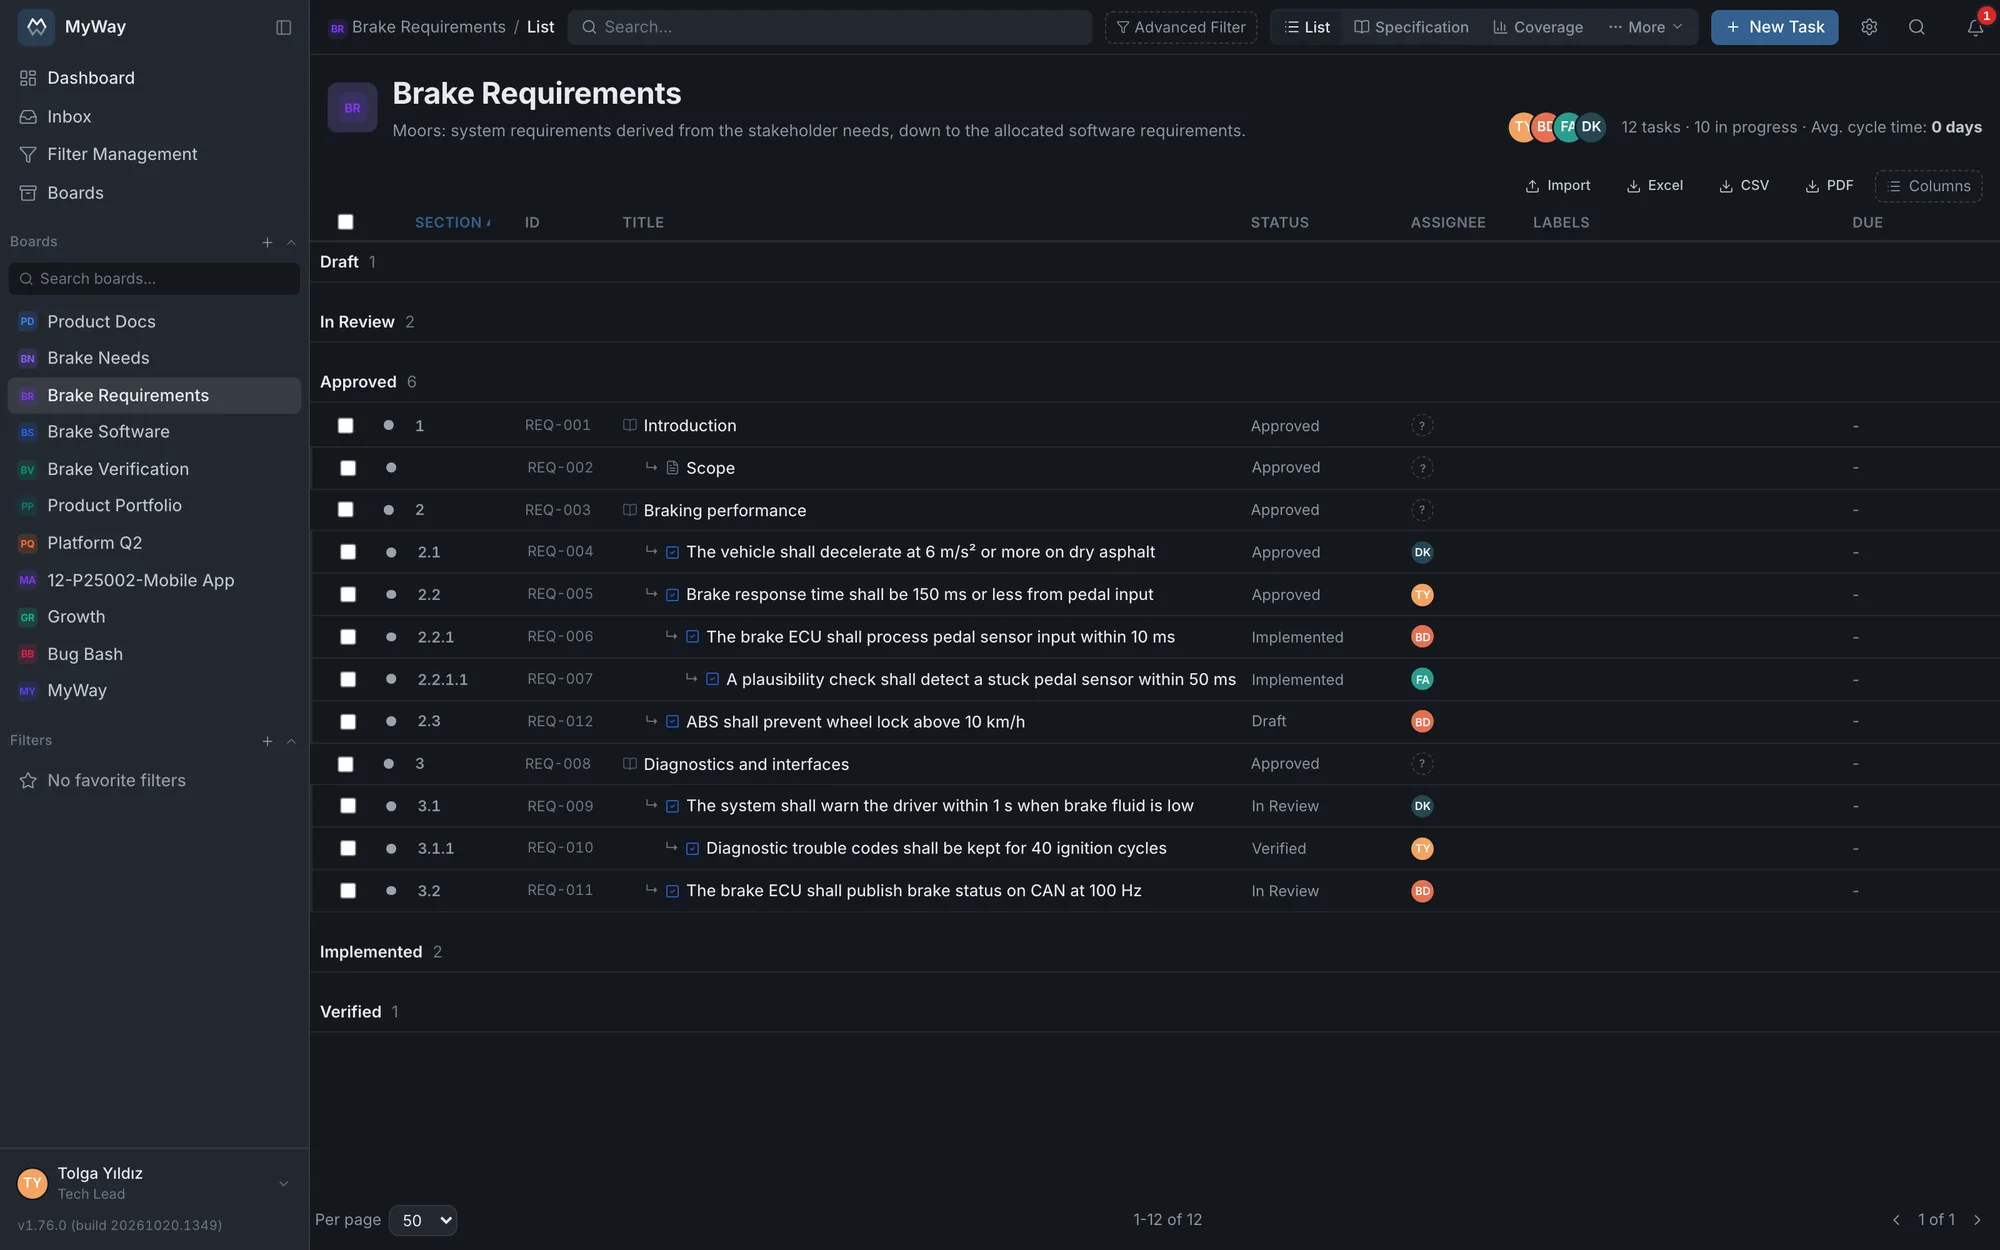Open the Advanced Filter button
2000x1250 pixels.
tap(1181, 27)
